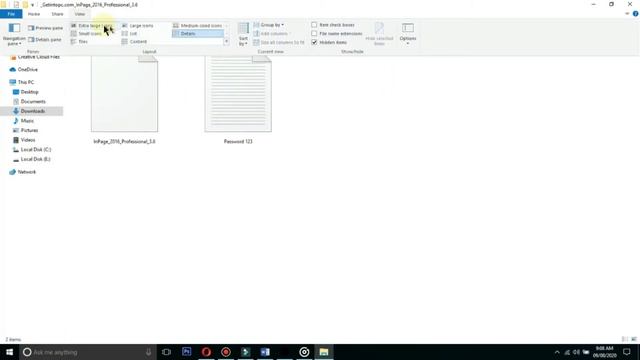
Task: Toggle the Details pane
Action: [44, 40]
